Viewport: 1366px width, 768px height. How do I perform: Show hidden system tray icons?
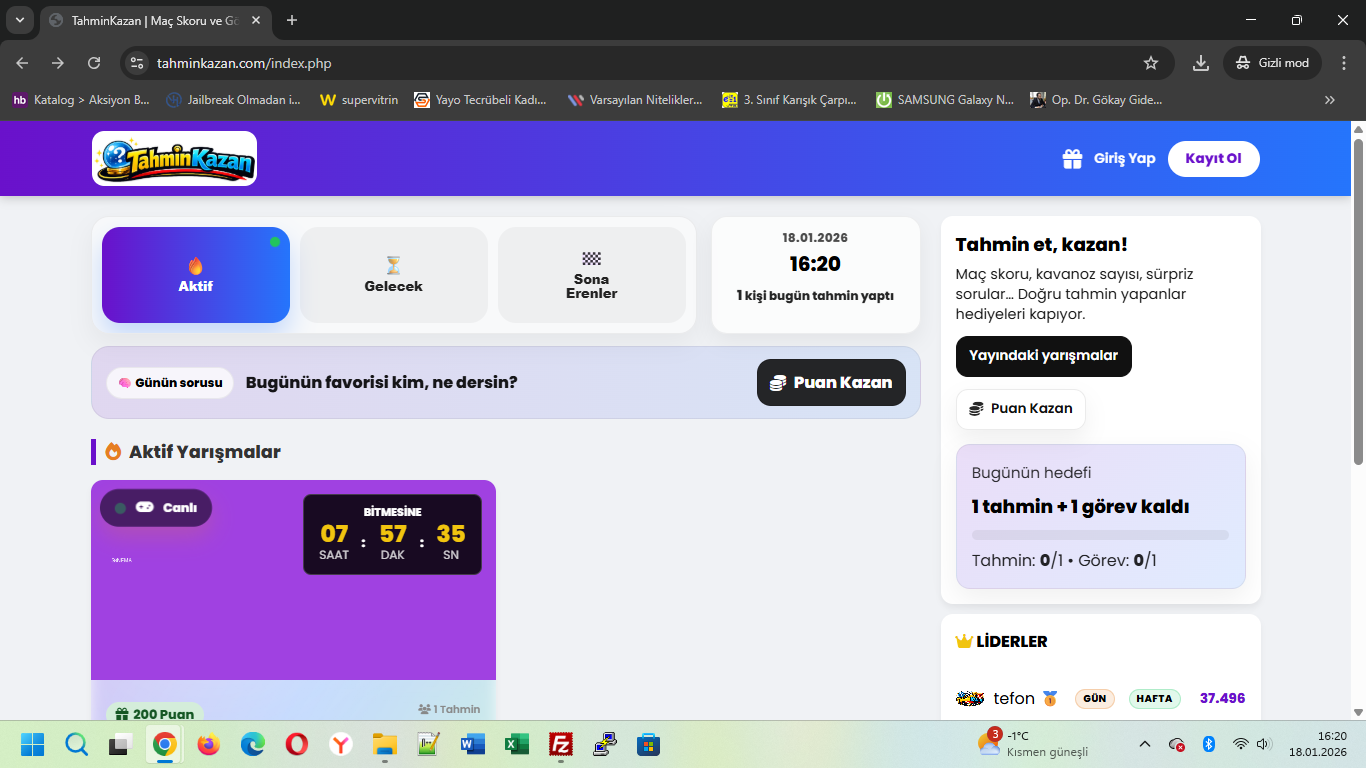[1145, 745]
